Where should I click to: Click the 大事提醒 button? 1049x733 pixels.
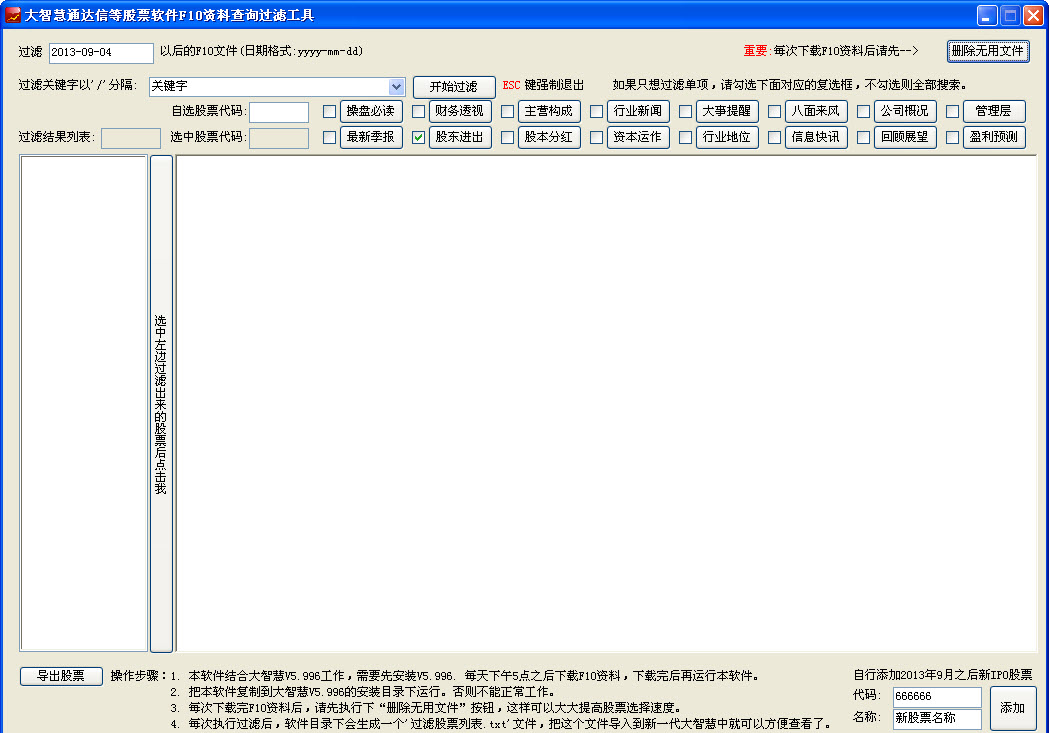pyautogui.click(x=727, y=111)
